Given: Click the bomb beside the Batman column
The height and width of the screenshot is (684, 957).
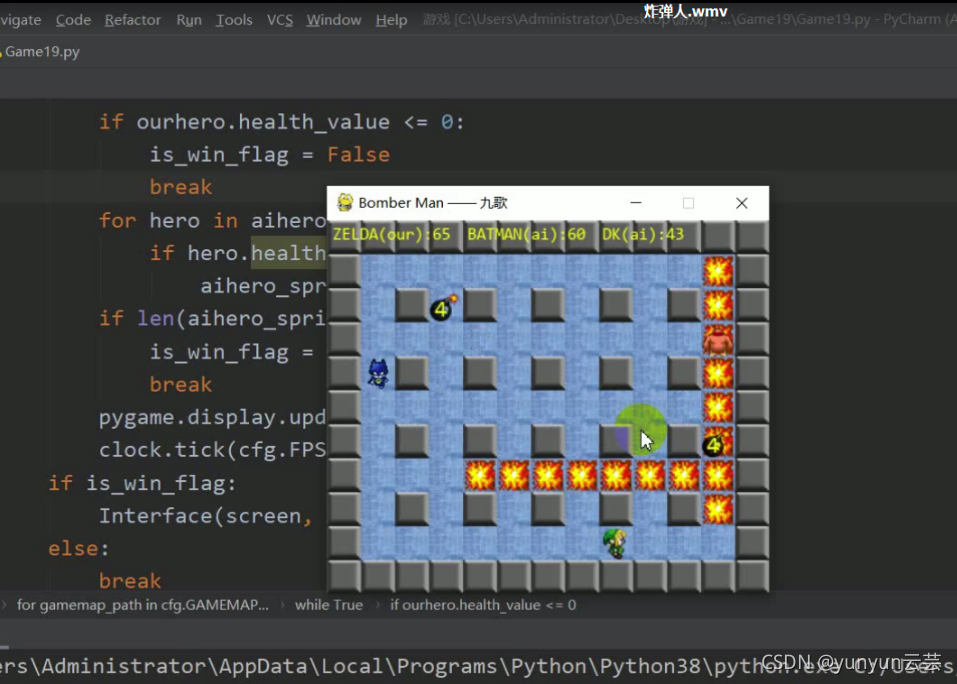Looking at the screenshot, I should (x=444, y=307).
